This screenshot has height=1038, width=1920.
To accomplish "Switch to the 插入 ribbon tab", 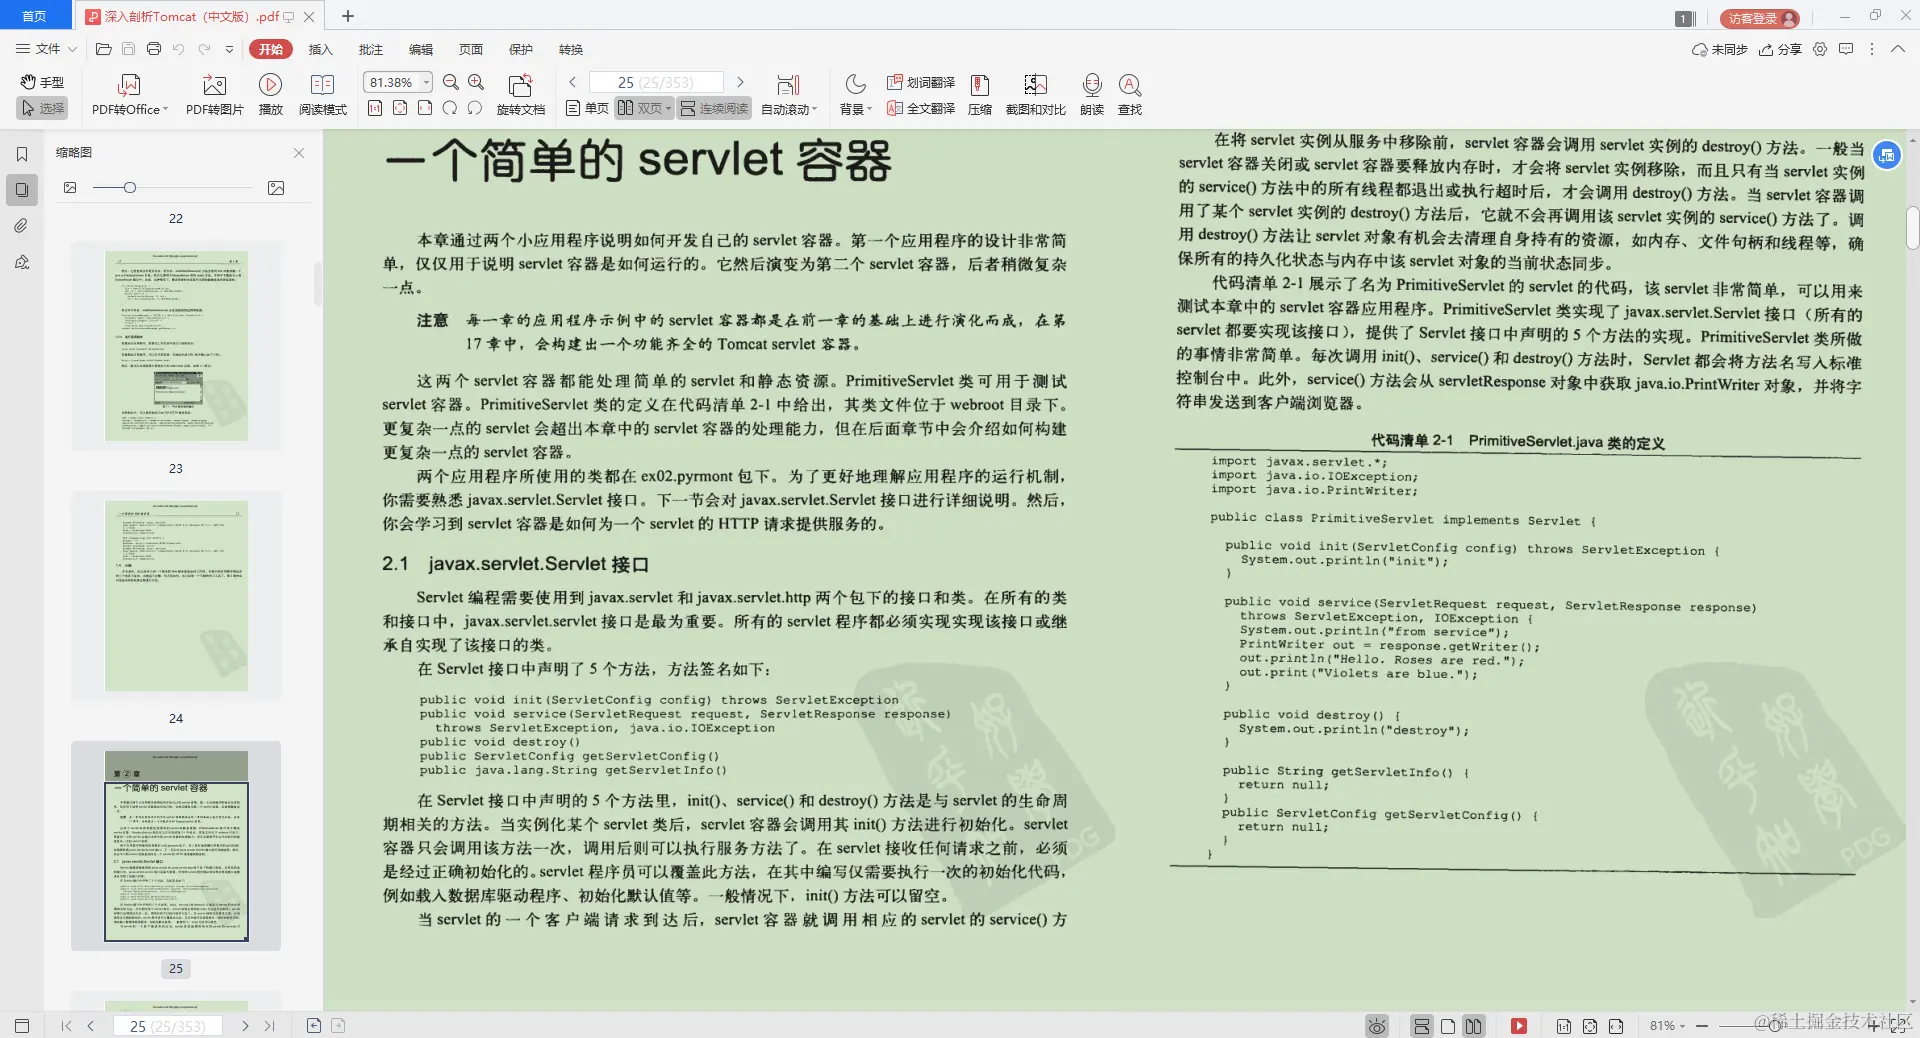I will (319, 49).
